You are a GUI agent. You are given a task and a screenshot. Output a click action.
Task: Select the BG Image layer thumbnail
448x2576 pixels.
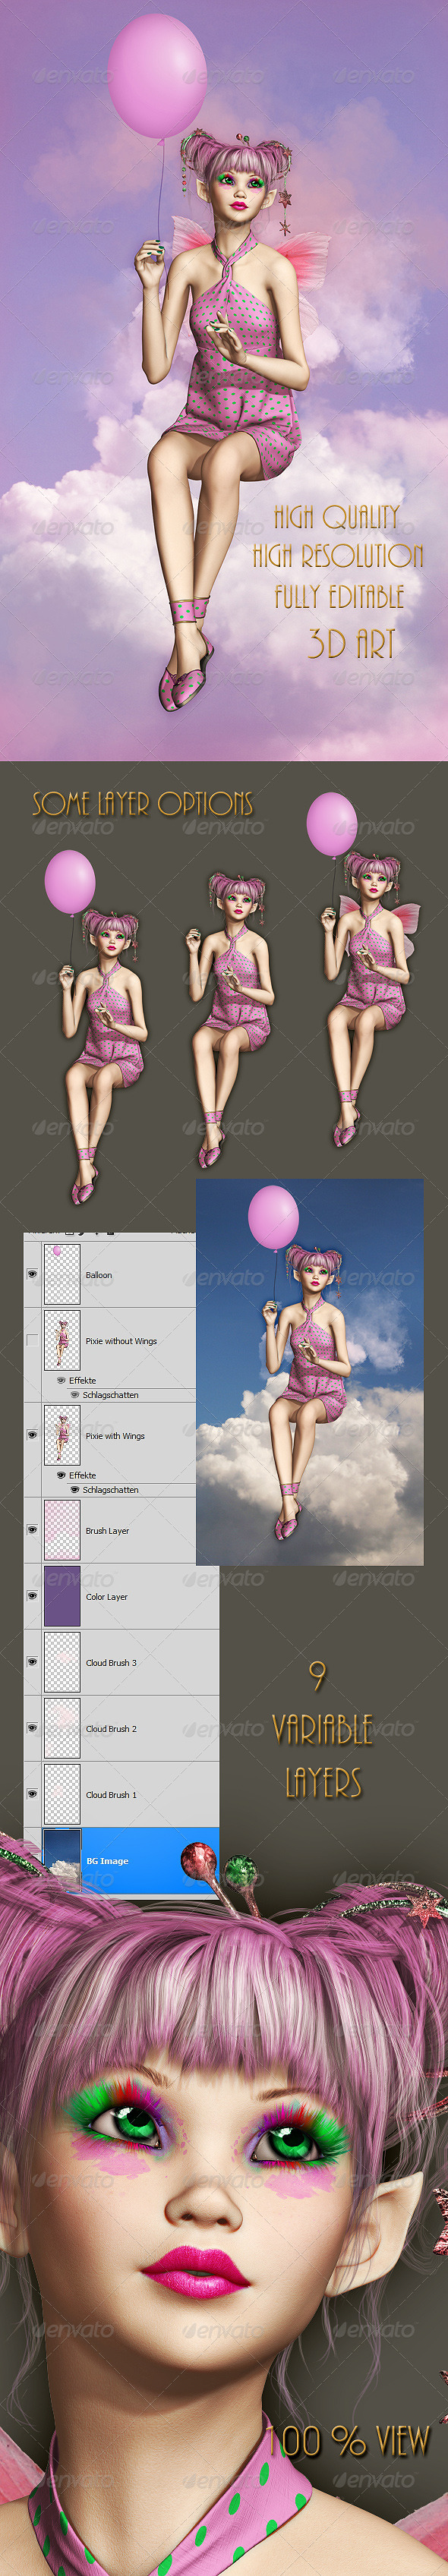click(x=62, y=1860)
